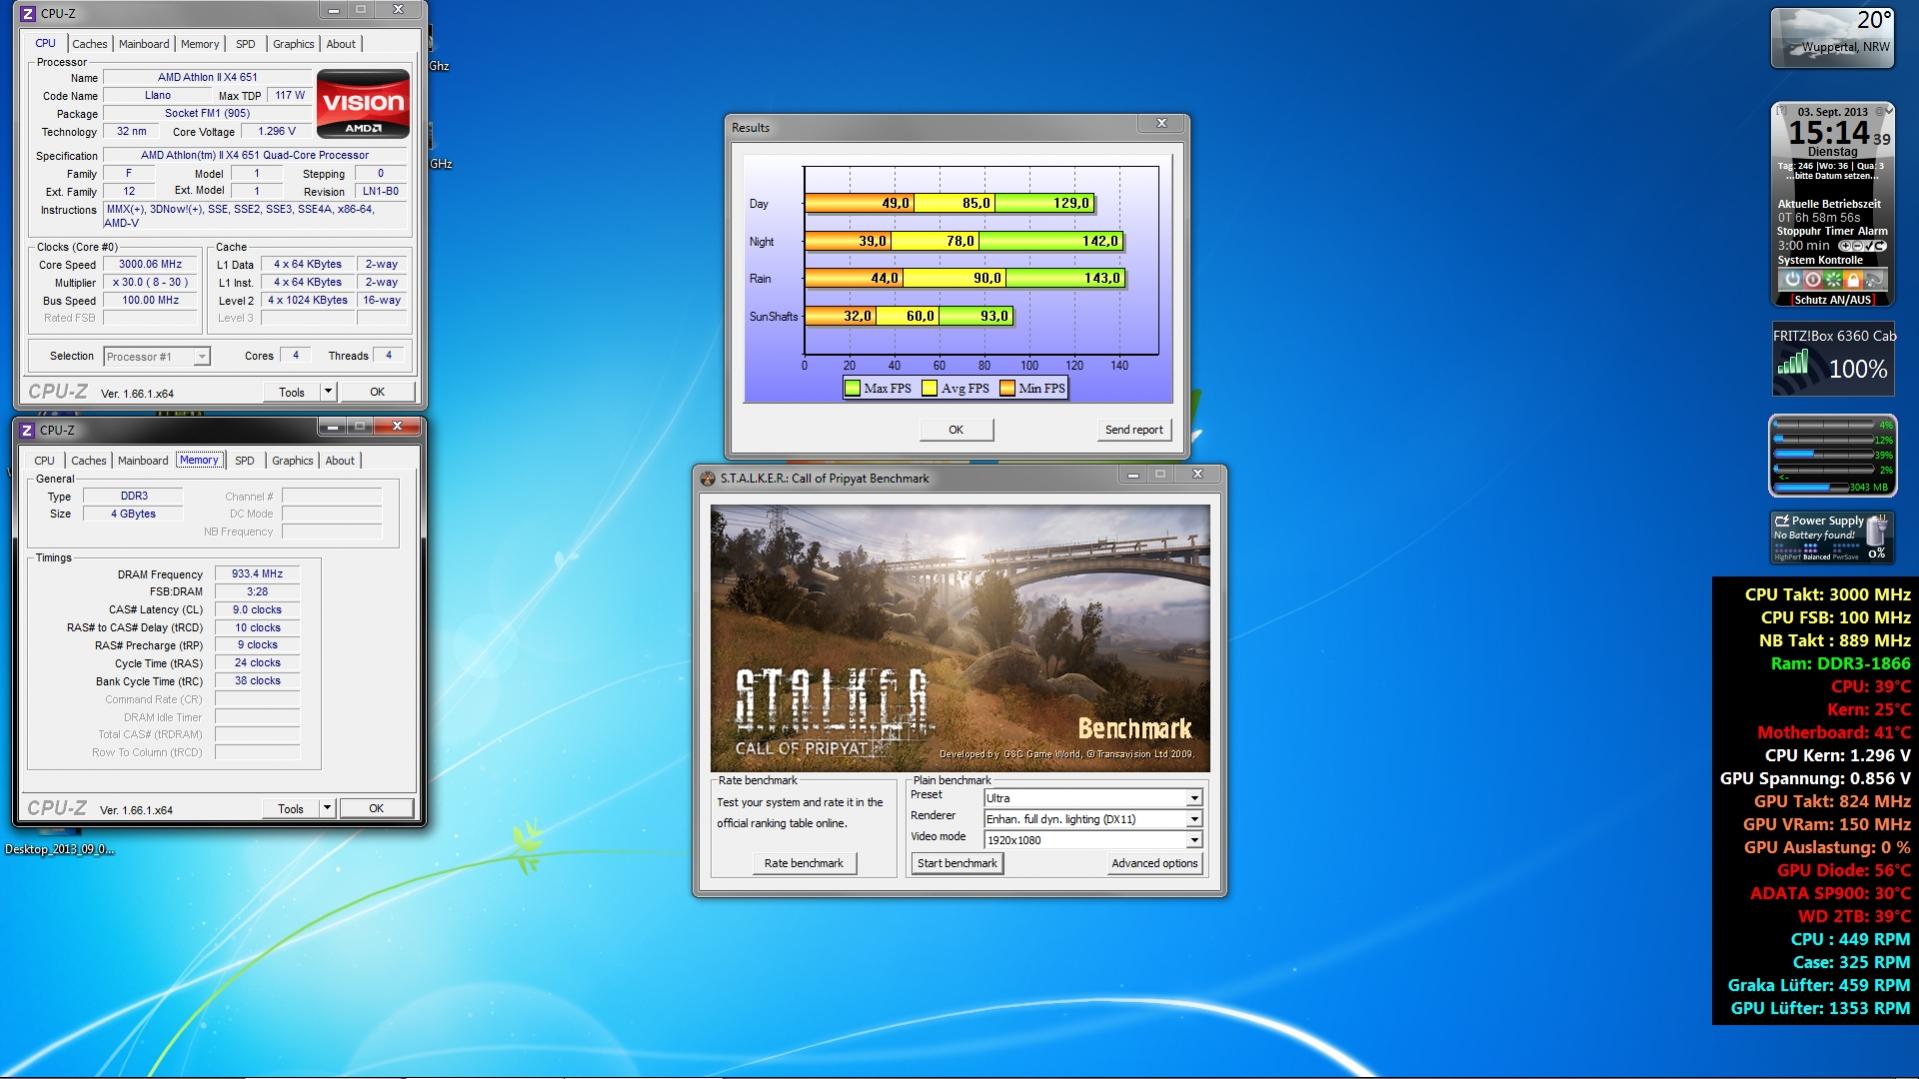The height and width of the screenshot is (1079, 1919).
Task: Increase timer with the plus icon
Action: click(x=1845, y=246)
